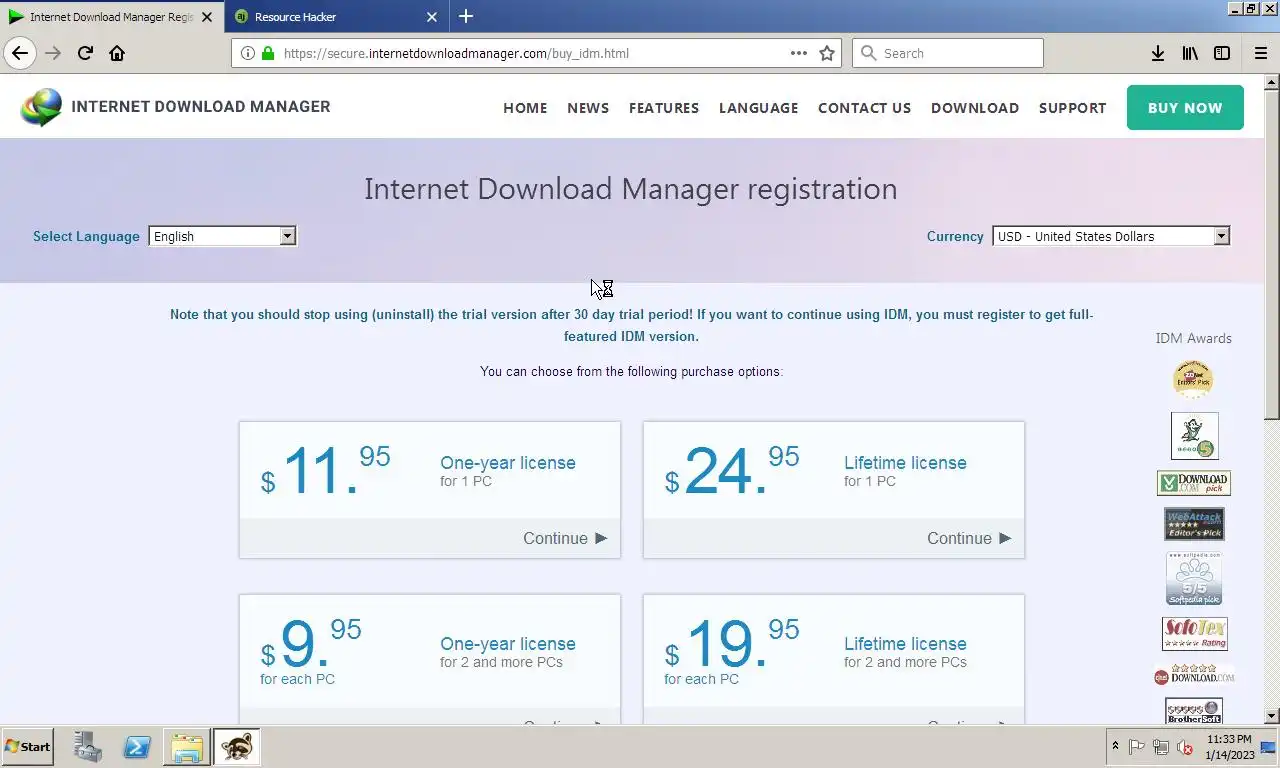Open Firefox downloads arrow icon
Screen dimensions: 1280x768
point(1158,53)
